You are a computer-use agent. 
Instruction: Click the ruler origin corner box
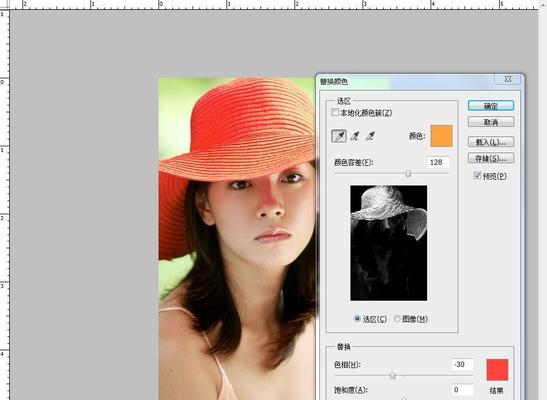[x=5, y=4]
